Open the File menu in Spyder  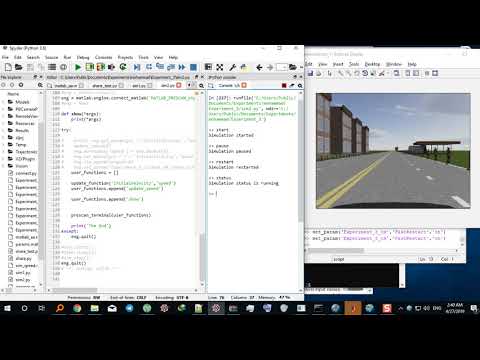[5, 57]
